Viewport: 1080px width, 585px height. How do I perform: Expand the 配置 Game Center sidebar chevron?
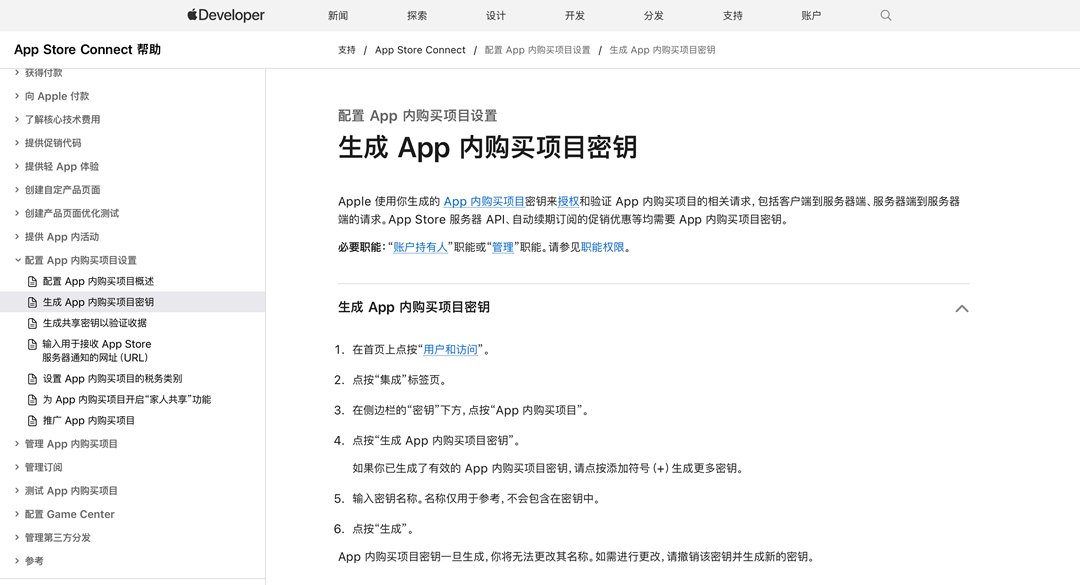(x=17, y=514)
